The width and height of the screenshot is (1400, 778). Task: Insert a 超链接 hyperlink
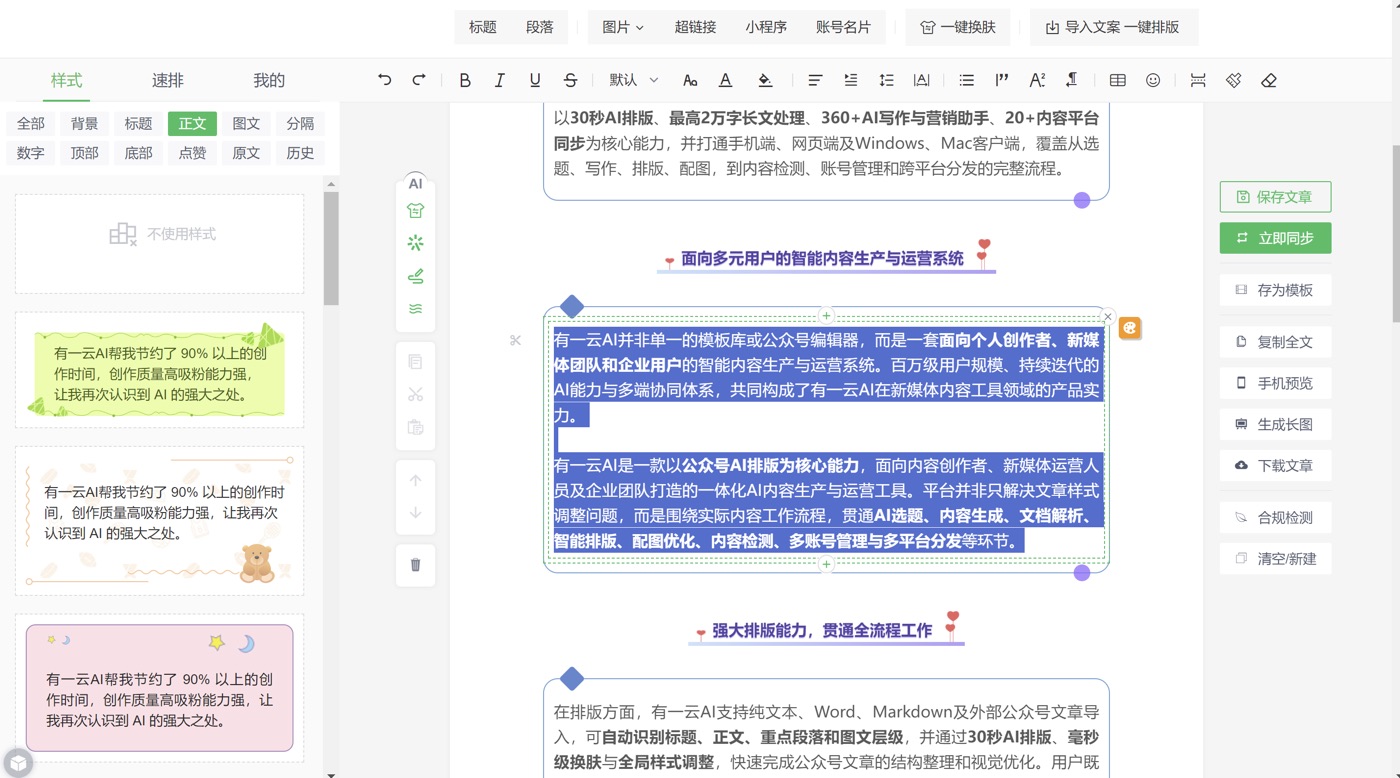tap(695, 27)
